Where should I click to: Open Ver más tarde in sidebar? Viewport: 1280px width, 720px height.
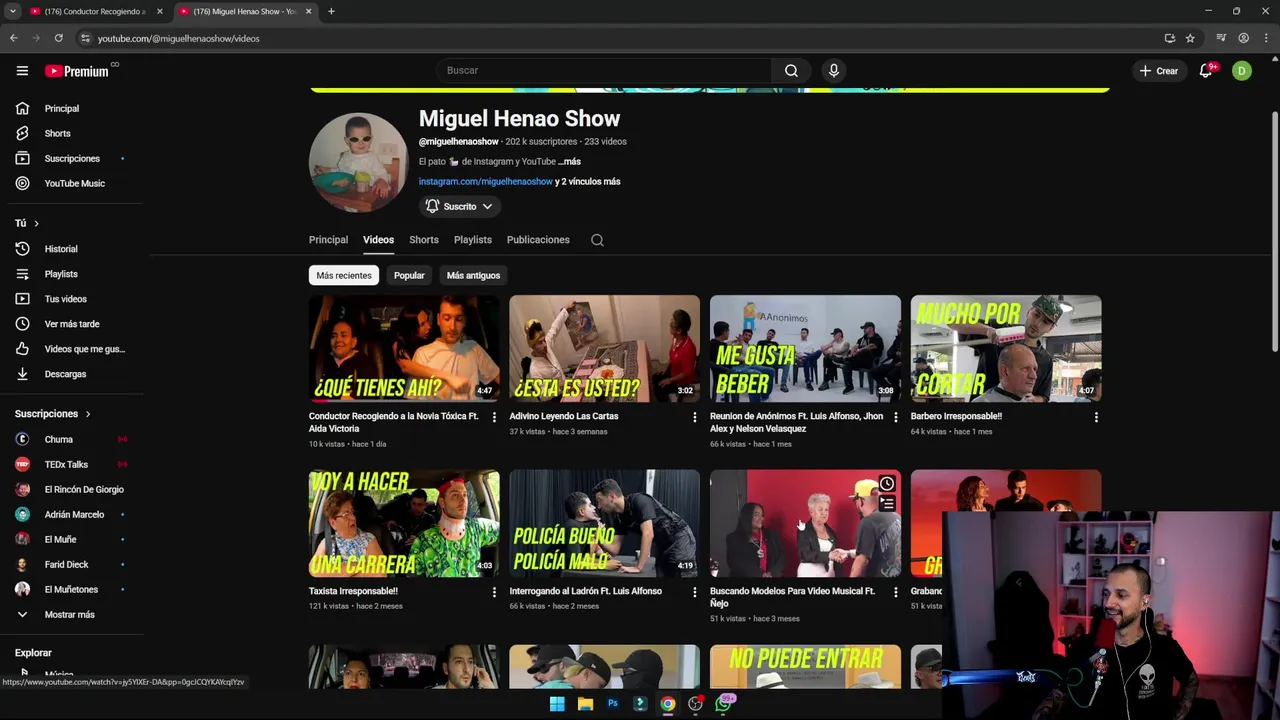[72, 324]
